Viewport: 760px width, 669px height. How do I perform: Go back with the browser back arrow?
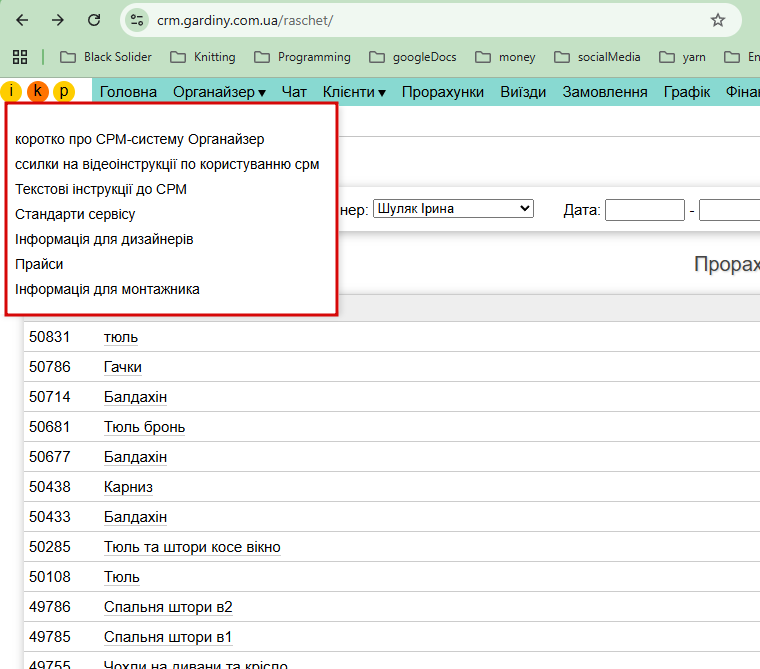pos(22,20)
